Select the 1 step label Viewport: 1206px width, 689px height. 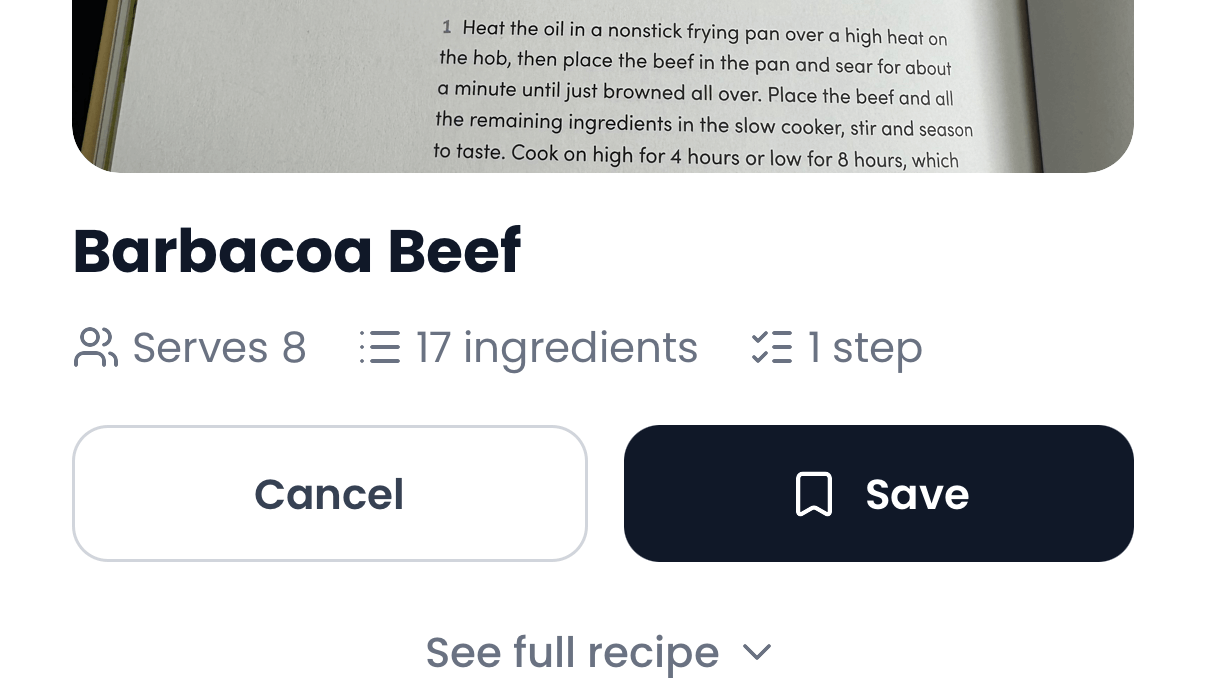(x=865, y=348)
